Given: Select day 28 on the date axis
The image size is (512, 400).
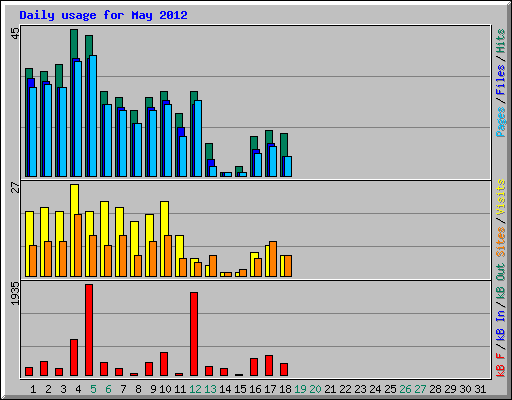Looking at the screenshot, I should pos(435,389).
